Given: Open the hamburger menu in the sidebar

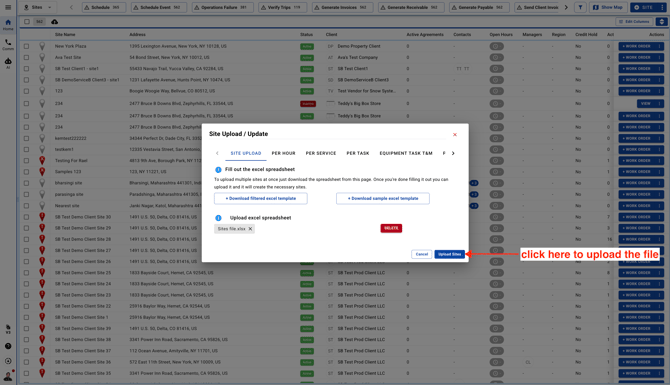Looking at the screenshot, I should coord(8,7).
